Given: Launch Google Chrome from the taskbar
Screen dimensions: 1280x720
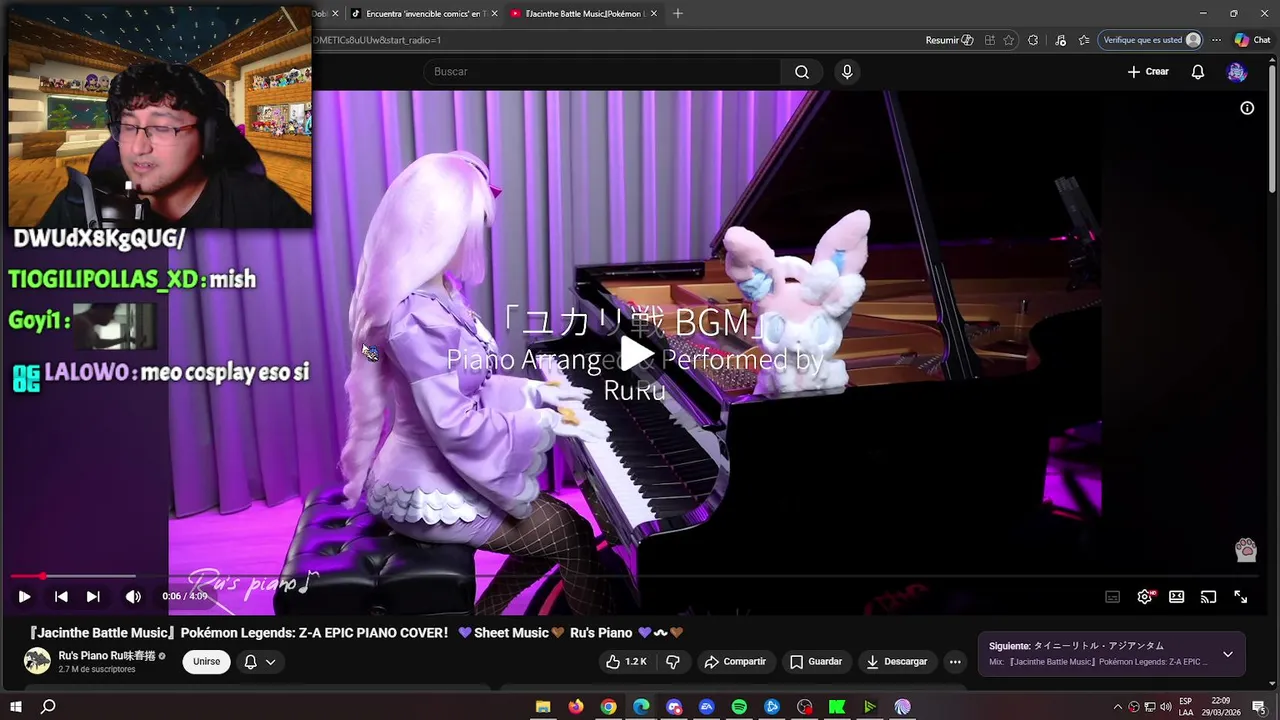Looking at the screenshot, I should click(x=608, y=707).
